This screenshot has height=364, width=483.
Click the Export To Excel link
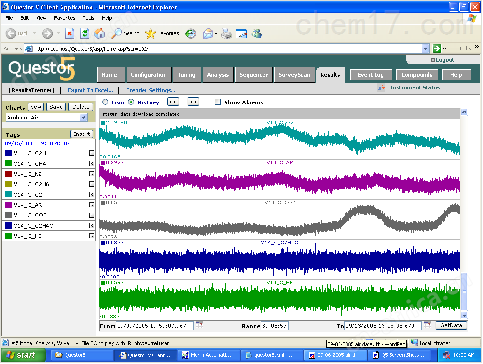90,90
